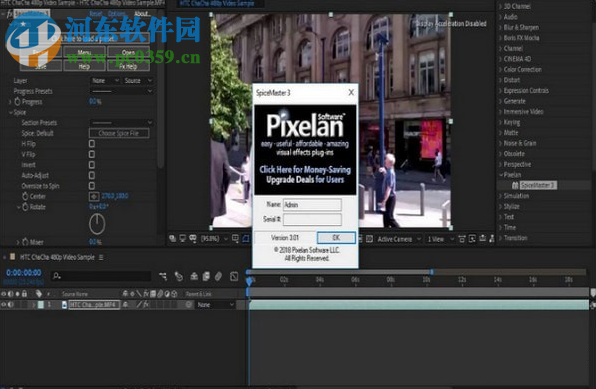Enable the H Flip checkbox
The height and width of the screenshot is (389, 596).
coord(92,144)
